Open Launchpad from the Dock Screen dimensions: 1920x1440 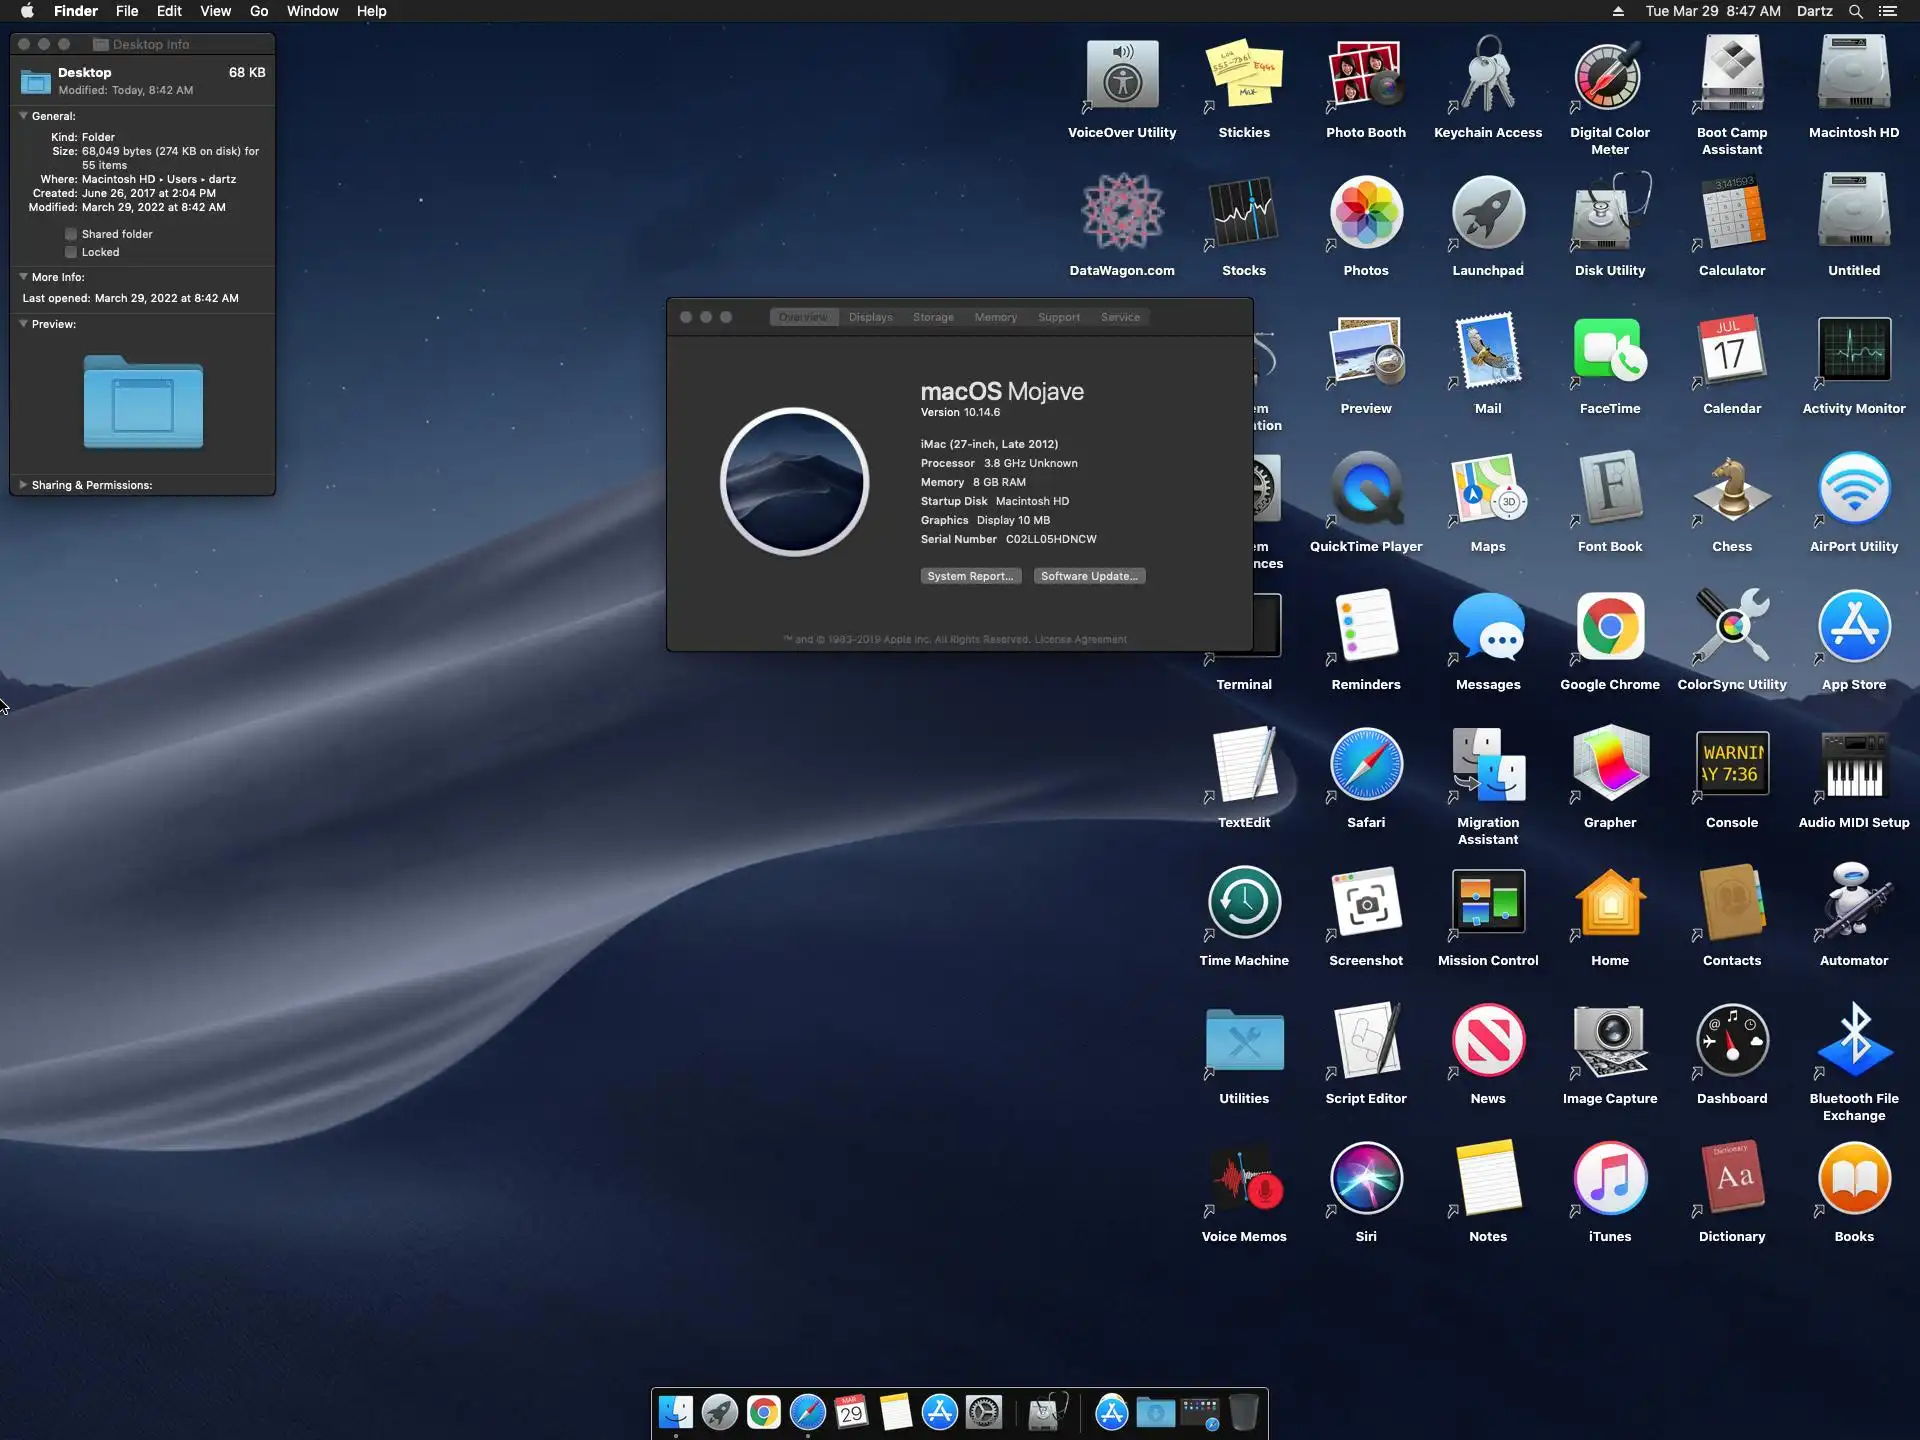coord(719,1412)
